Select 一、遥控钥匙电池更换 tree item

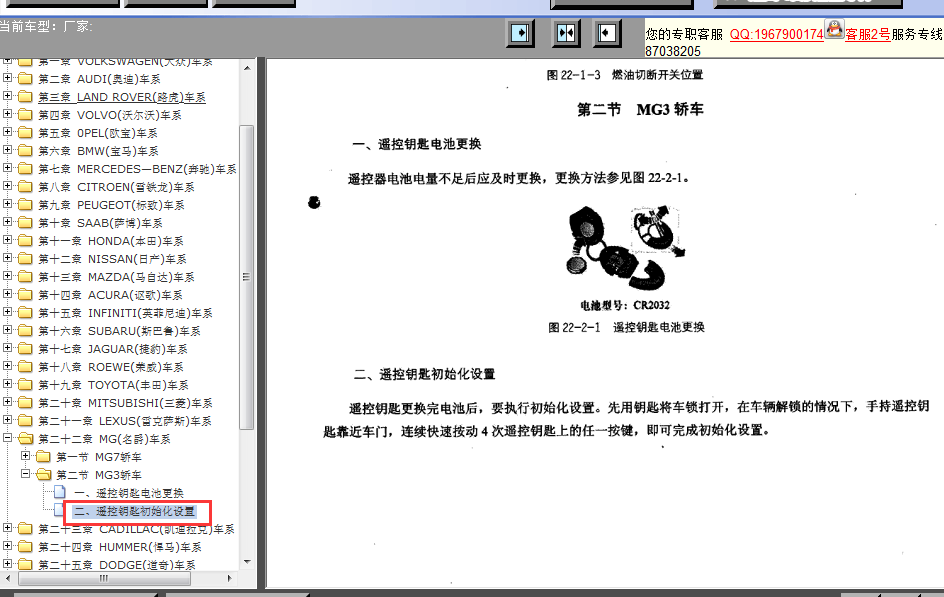(129, 493)
